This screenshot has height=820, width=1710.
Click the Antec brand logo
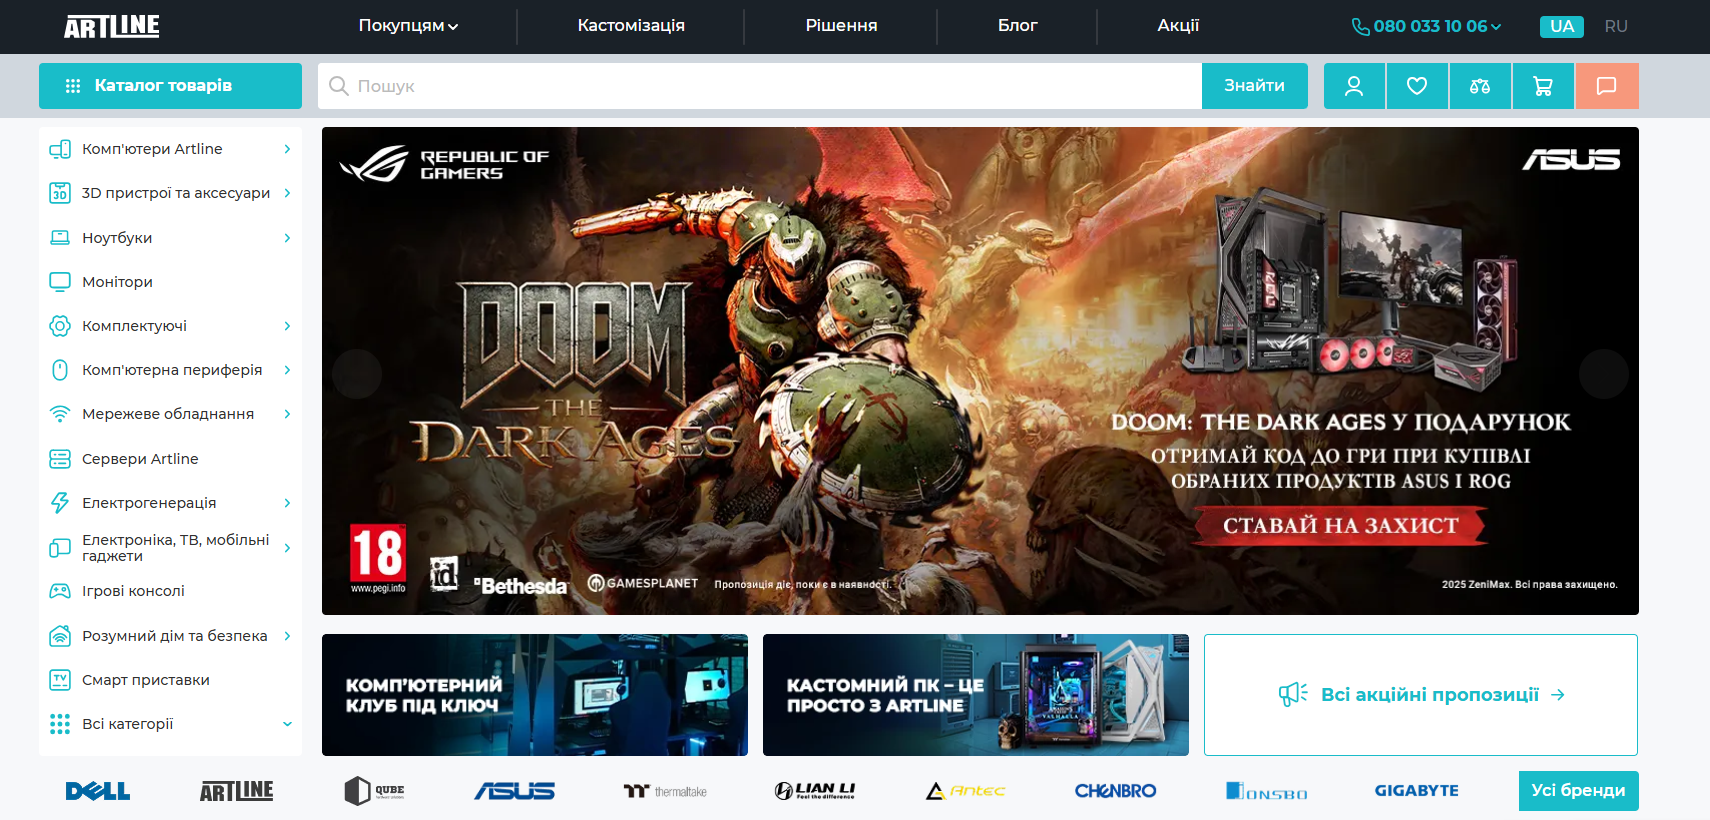pos(965,791)
